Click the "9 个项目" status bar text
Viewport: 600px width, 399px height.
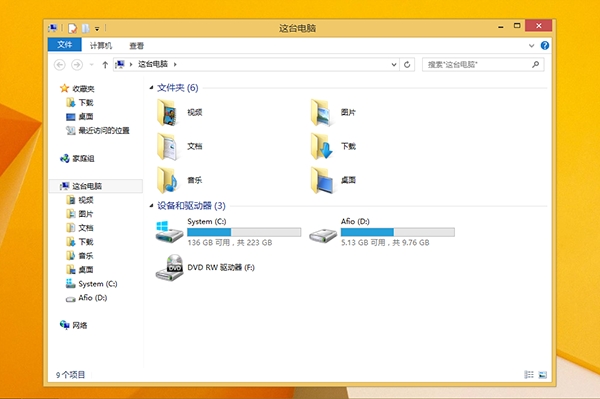point(70,375)
